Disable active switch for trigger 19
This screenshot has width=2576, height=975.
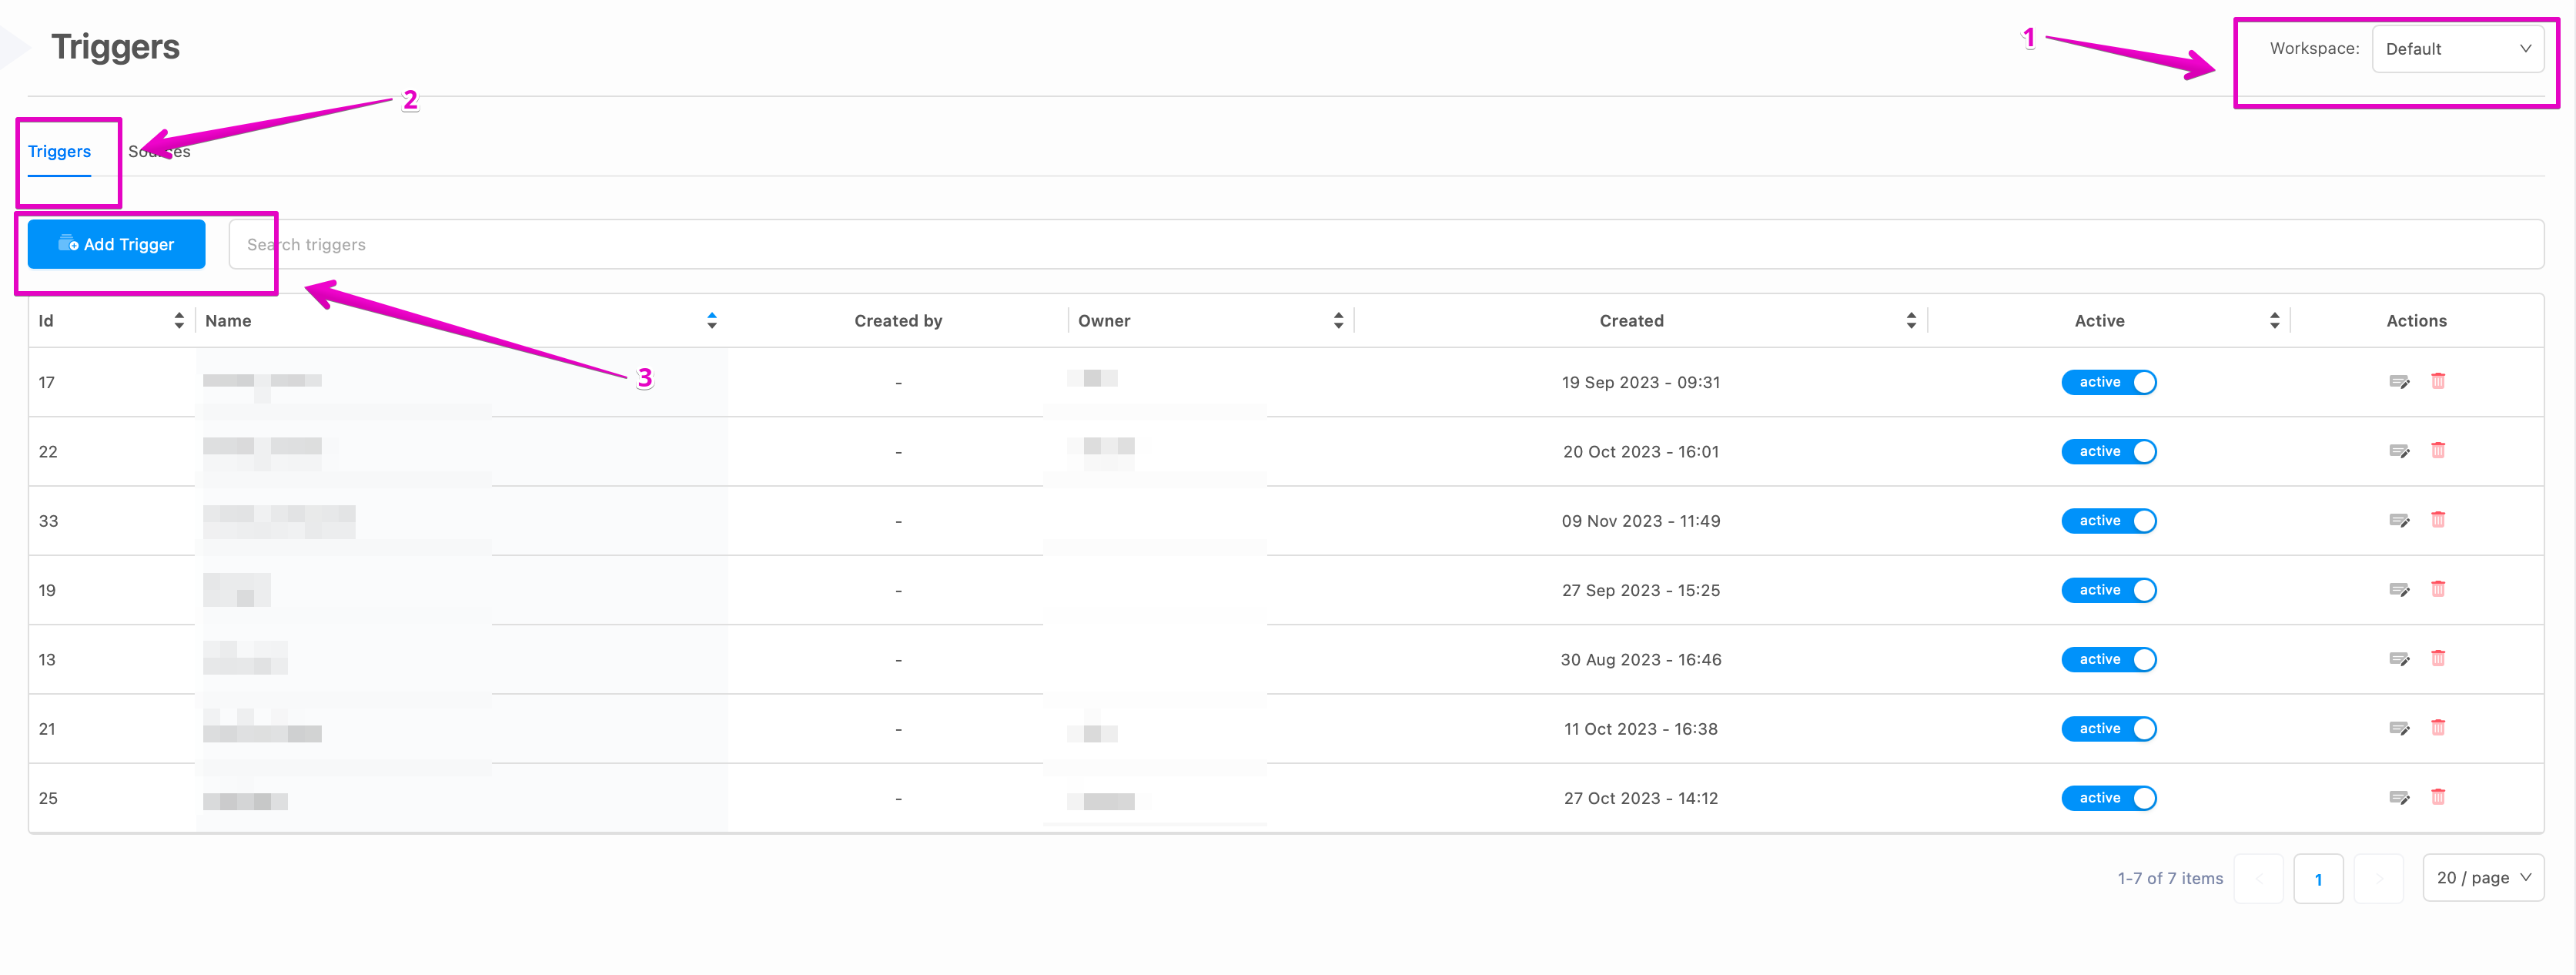[2108, 590]
